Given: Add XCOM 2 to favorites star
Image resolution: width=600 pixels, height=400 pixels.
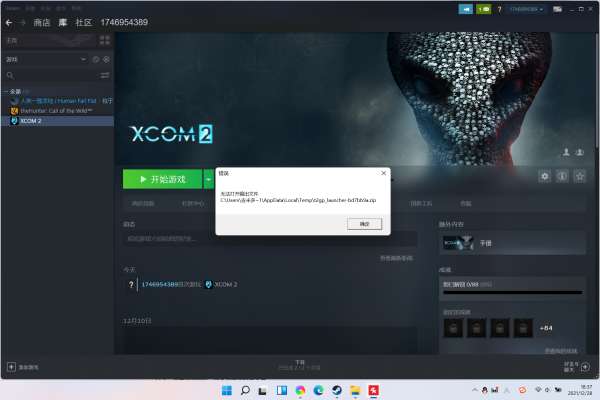Looking at the screenshot, I should tap(580, 176).
